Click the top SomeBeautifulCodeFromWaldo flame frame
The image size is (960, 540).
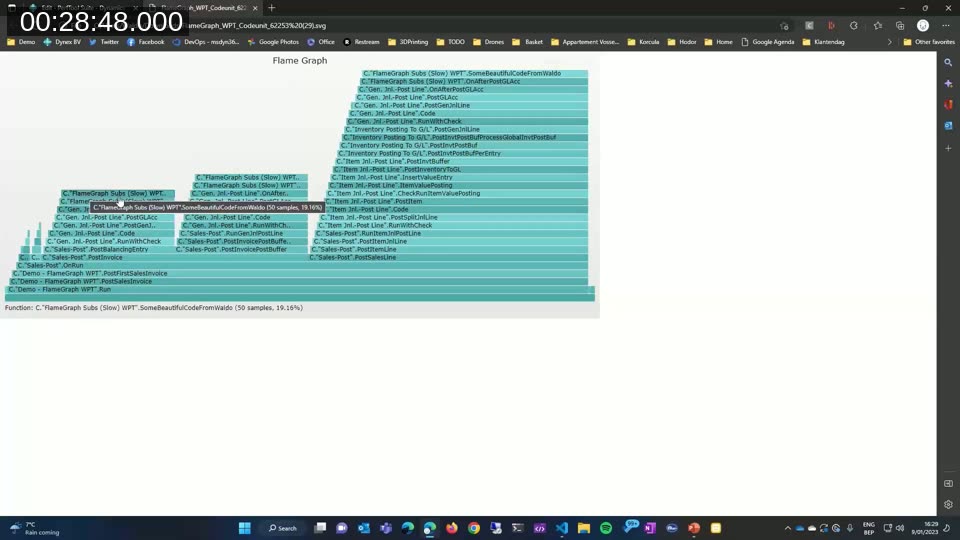(x=474, y=73)
